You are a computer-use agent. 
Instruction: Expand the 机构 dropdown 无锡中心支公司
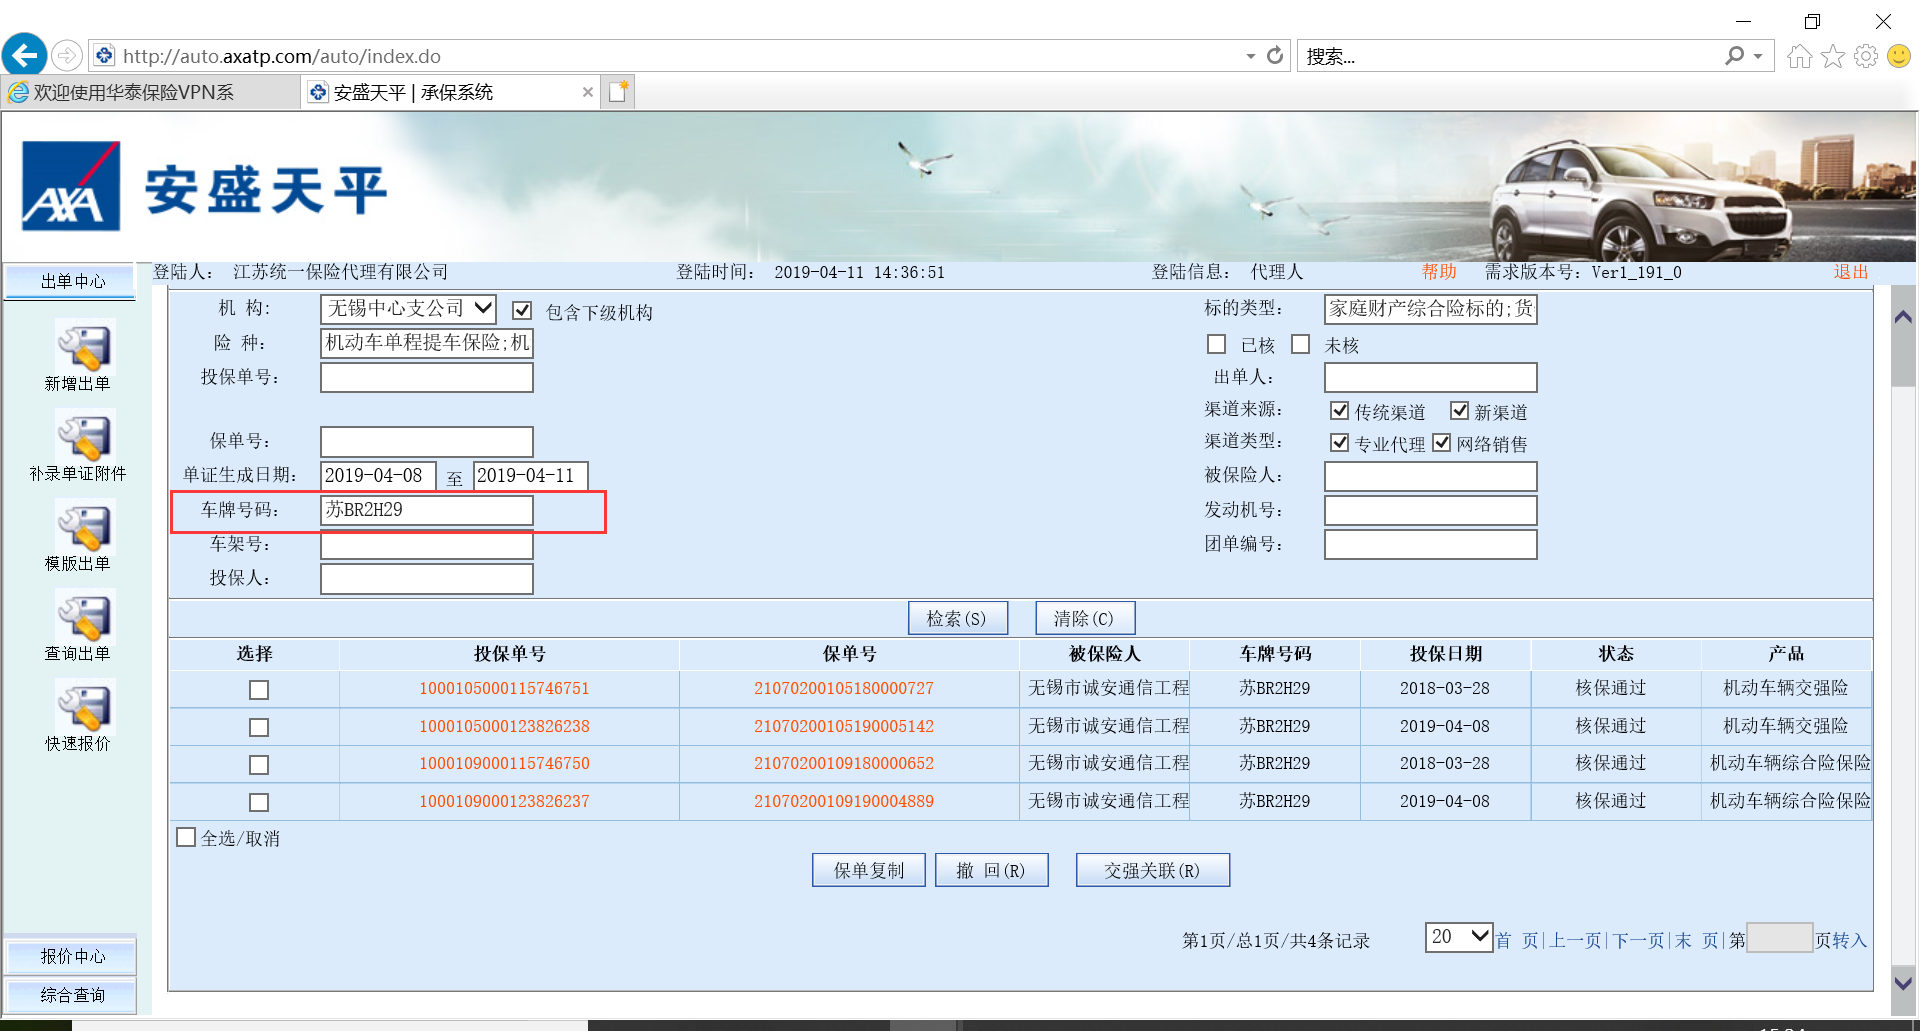[483, 308]
